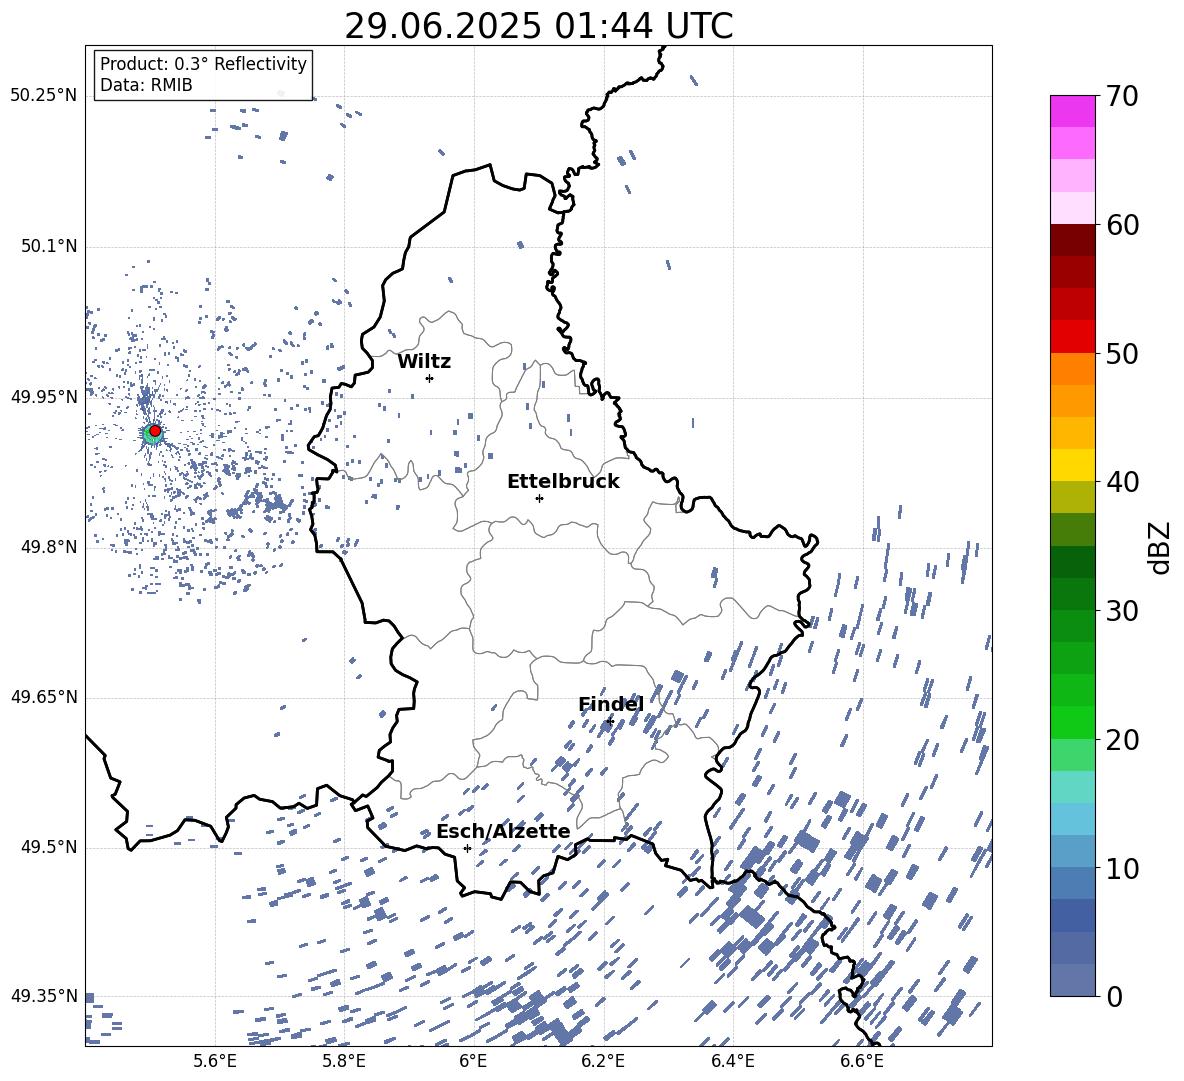Click the dark maroon colorbar swatch below 60
This screenshot has height=1081, width=1184.
pyautogui.click(x=1072, y=241)
